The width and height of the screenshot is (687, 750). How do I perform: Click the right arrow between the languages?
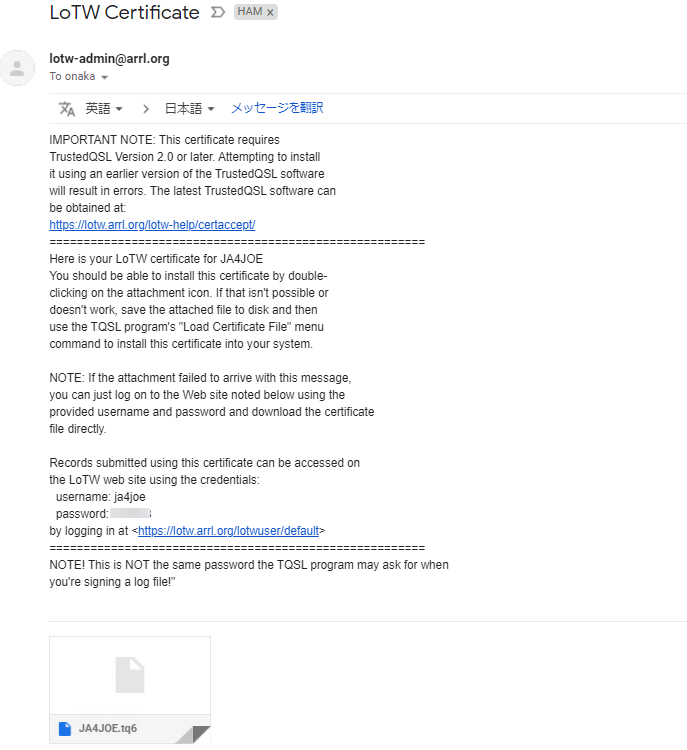click(146, 109)
